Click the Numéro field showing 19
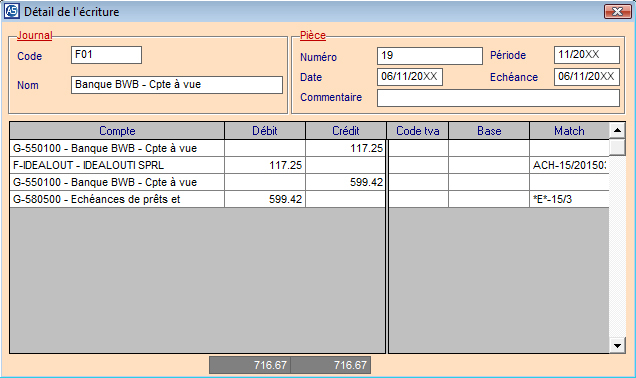The width and height of the screenshot is (636, 378). coord(430,56)
